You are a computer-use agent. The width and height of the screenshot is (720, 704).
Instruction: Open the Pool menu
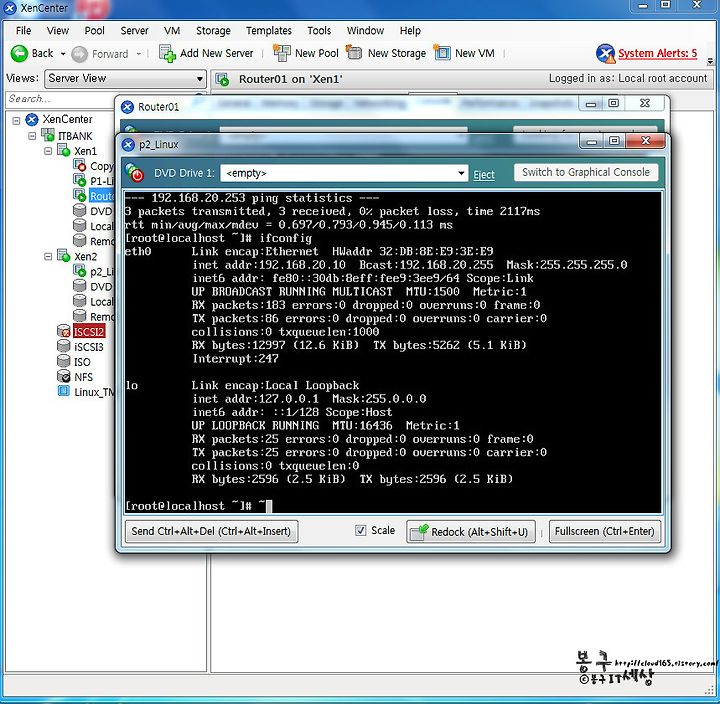pyautogui.click(x=95, y=31)
